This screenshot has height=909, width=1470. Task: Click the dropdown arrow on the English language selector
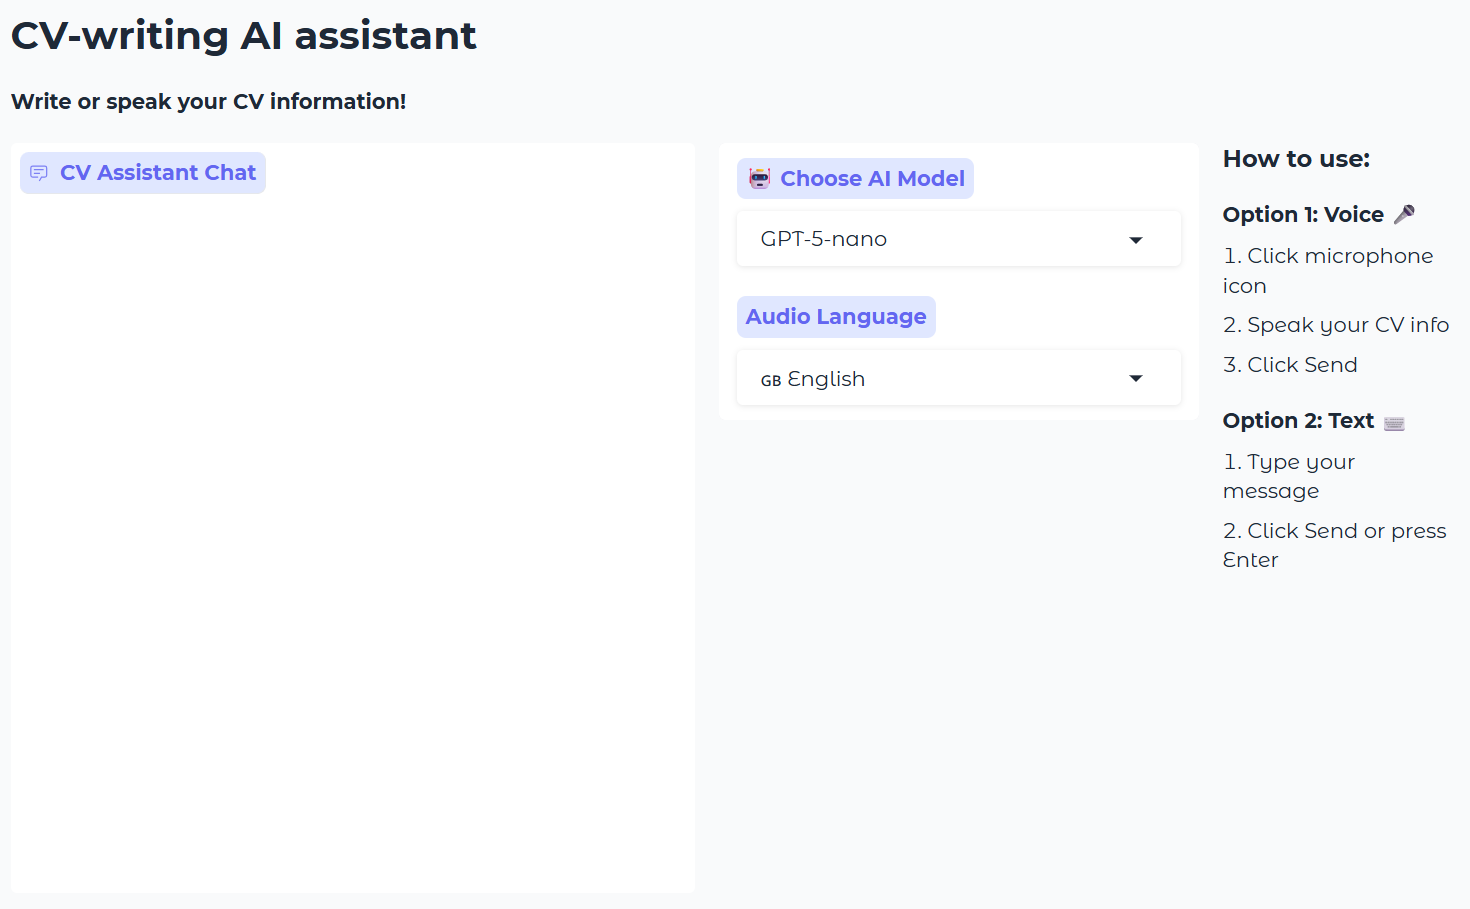point(1136,378)
